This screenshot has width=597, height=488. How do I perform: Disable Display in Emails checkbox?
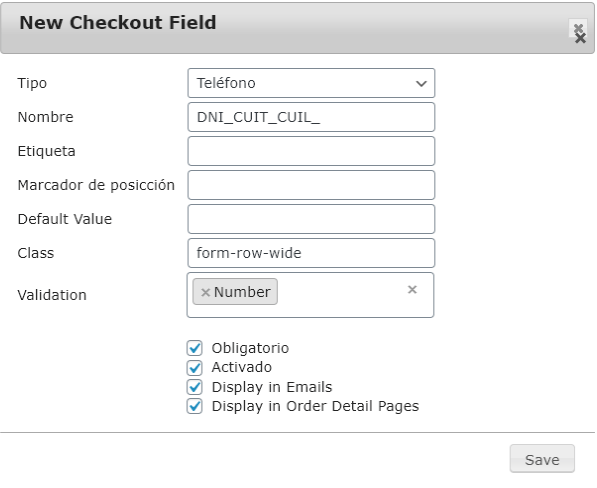pyautogui.click(x=195, y=387)
